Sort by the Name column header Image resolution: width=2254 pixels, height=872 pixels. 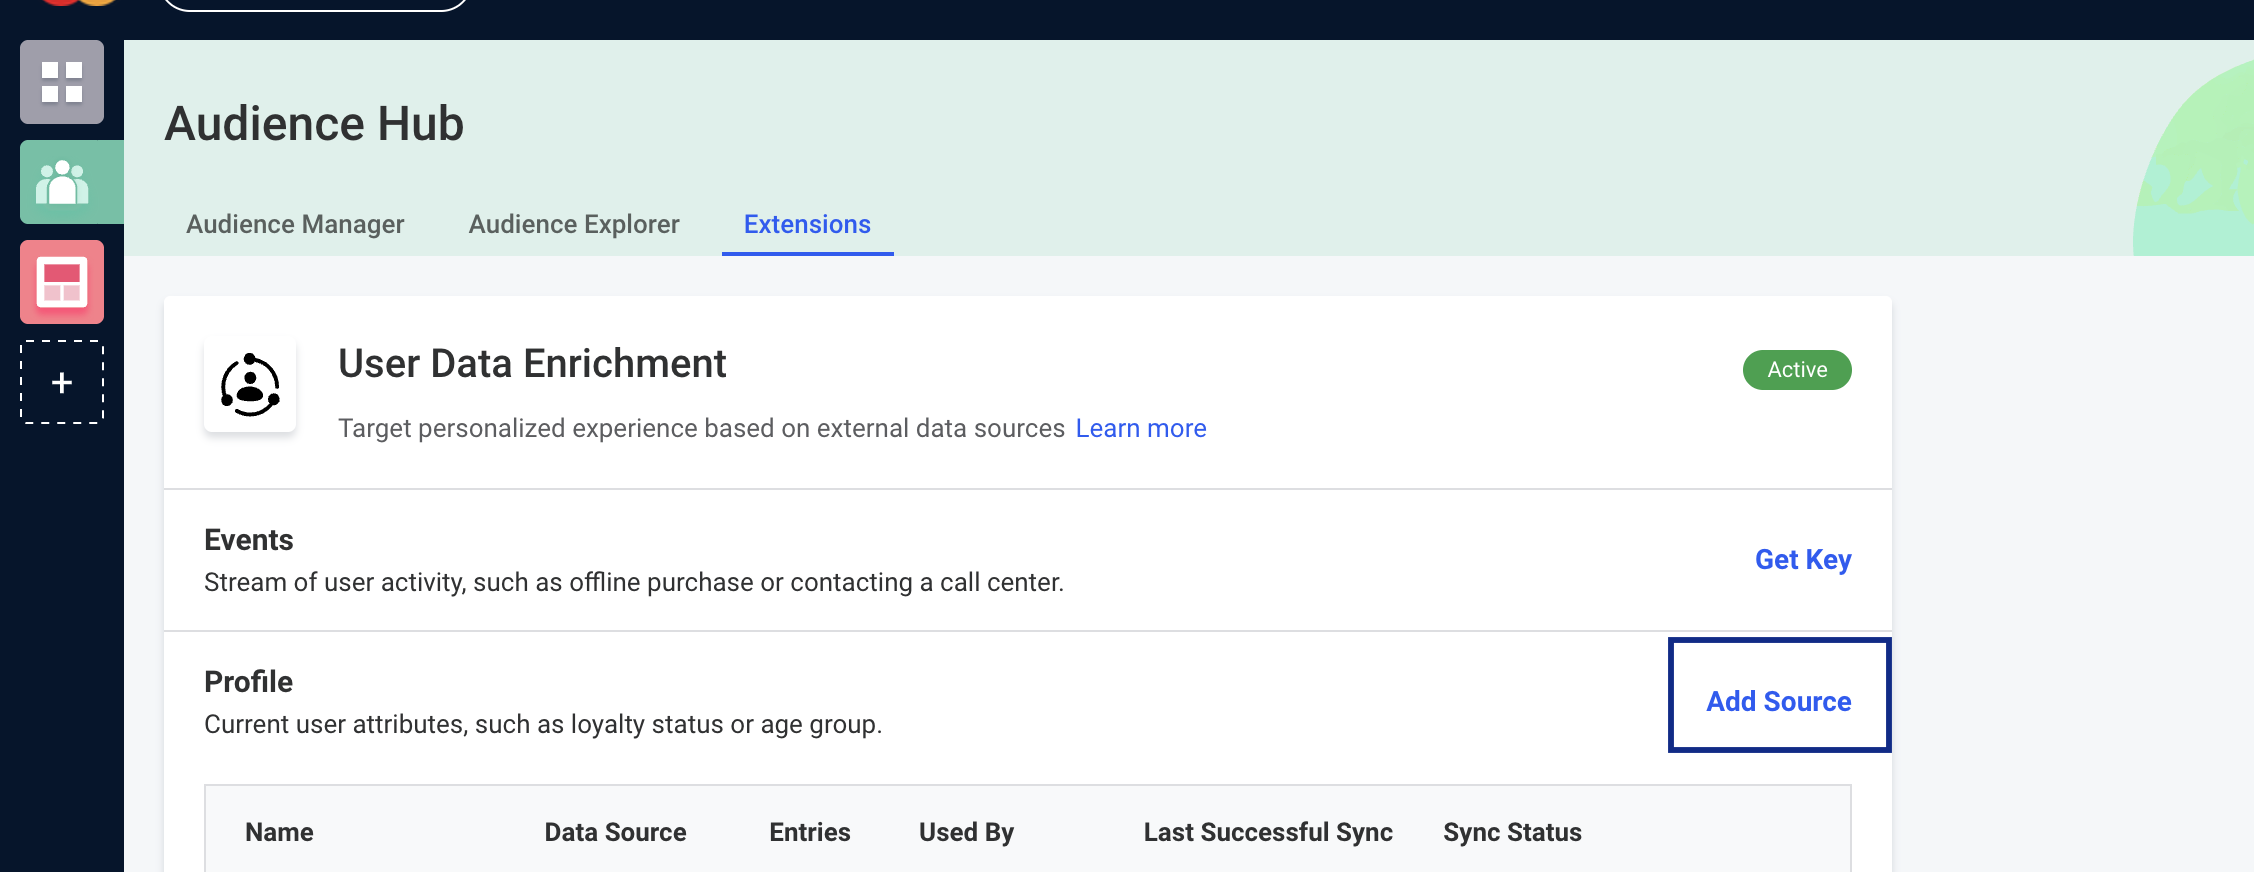click(279, 832)
